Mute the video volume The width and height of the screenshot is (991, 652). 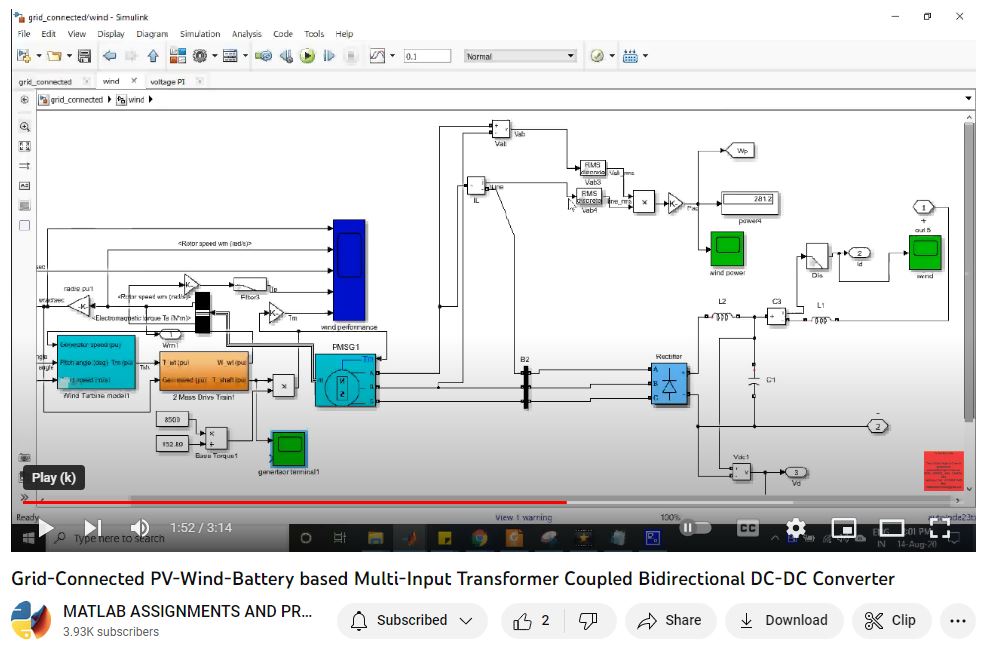140,527
